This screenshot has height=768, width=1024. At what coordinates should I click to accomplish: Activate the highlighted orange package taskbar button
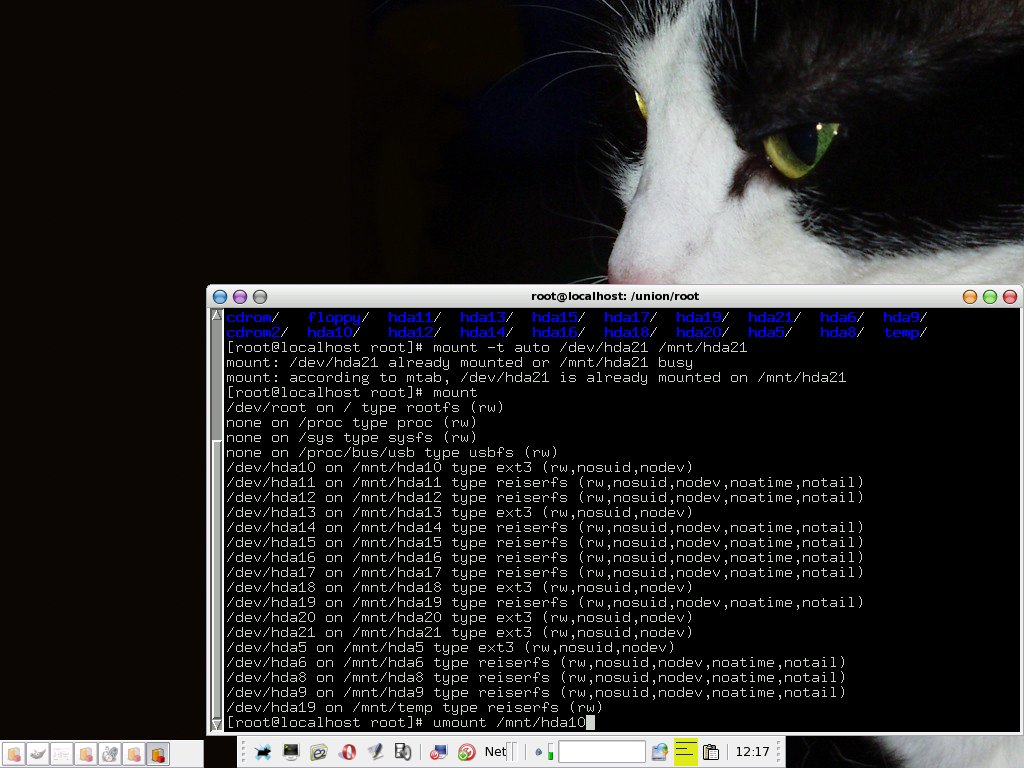click(x=157, y=754)
